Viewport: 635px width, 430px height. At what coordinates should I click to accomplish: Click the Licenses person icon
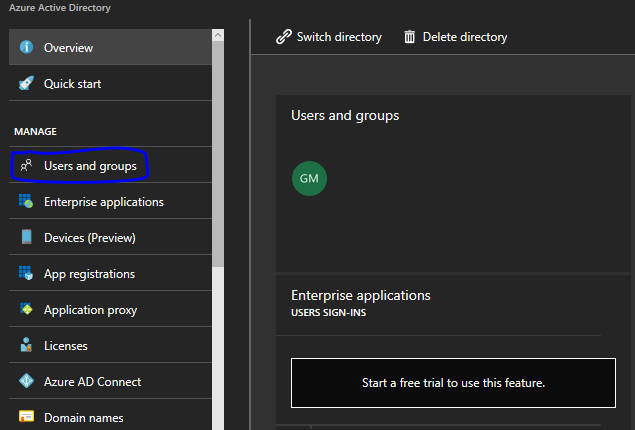tap(26, 345)
